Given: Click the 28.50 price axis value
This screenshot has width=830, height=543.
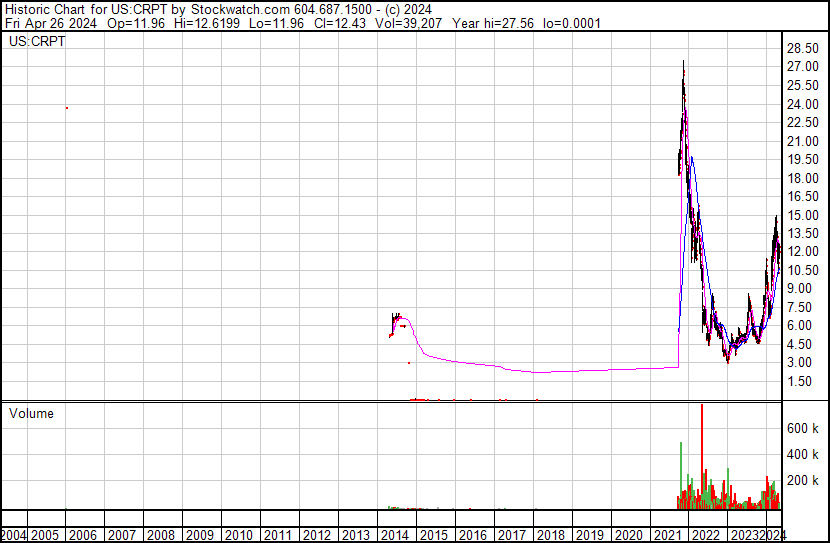Looking at the screenshot, I should (803, 48).
